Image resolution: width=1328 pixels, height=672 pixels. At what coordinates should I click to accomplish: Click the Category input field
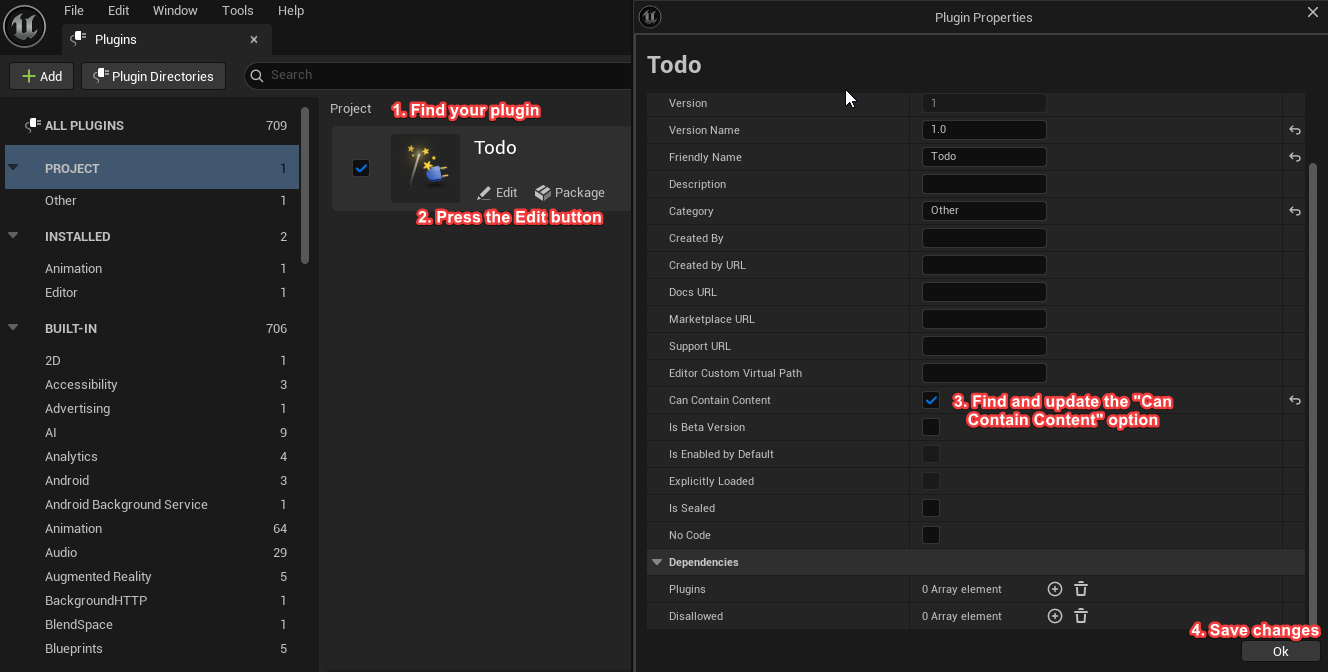click(x=984, y=211)
